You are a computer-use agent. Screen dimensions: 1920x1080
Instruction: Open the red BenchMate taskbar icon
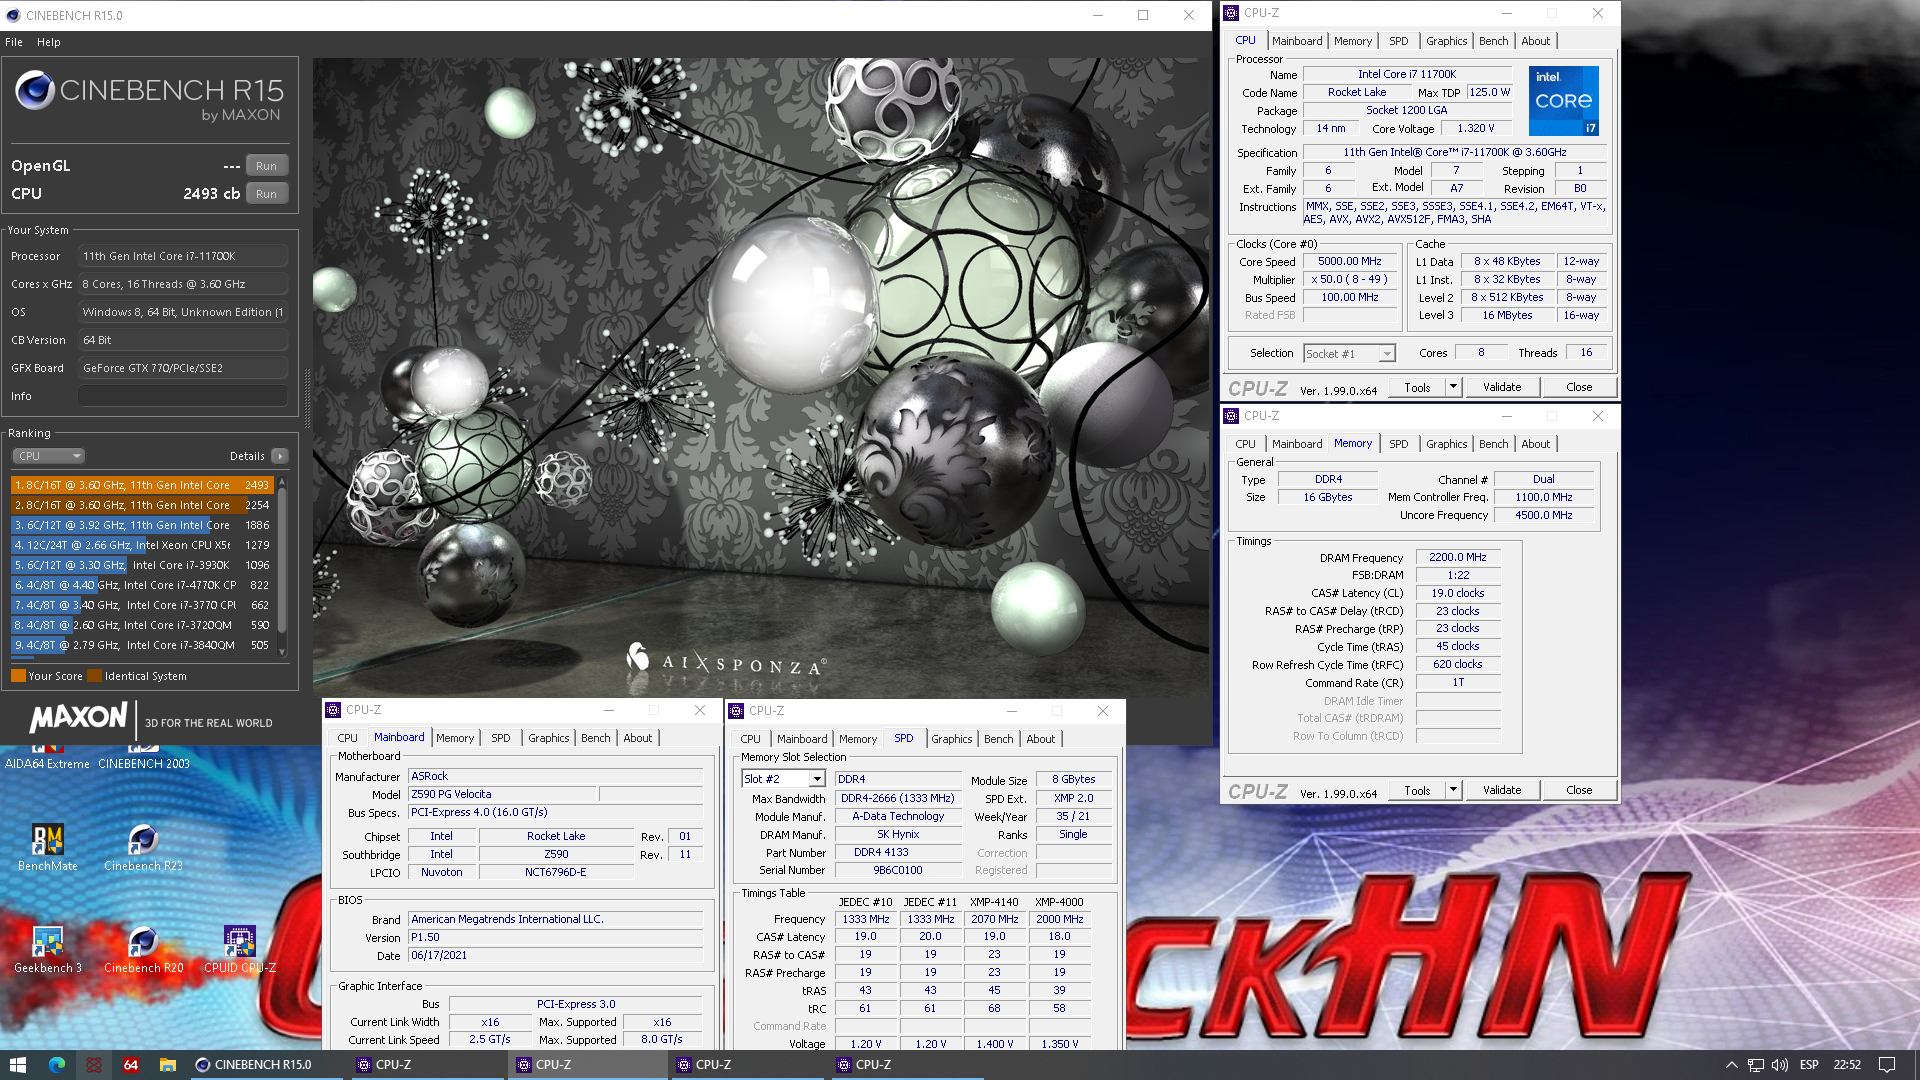click(x=93, y=1065)
